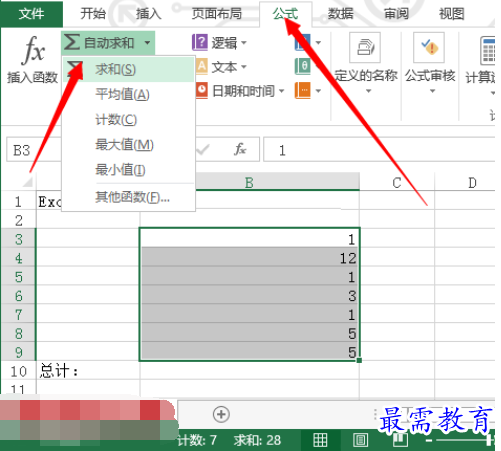Select row 10 header

(18, 371)
